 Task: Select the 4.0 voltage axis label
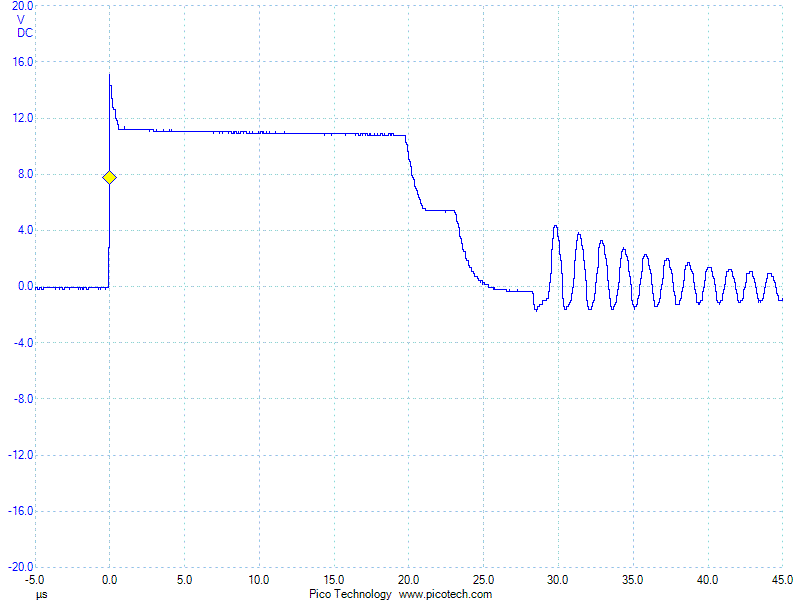click(x=25, y=230)
